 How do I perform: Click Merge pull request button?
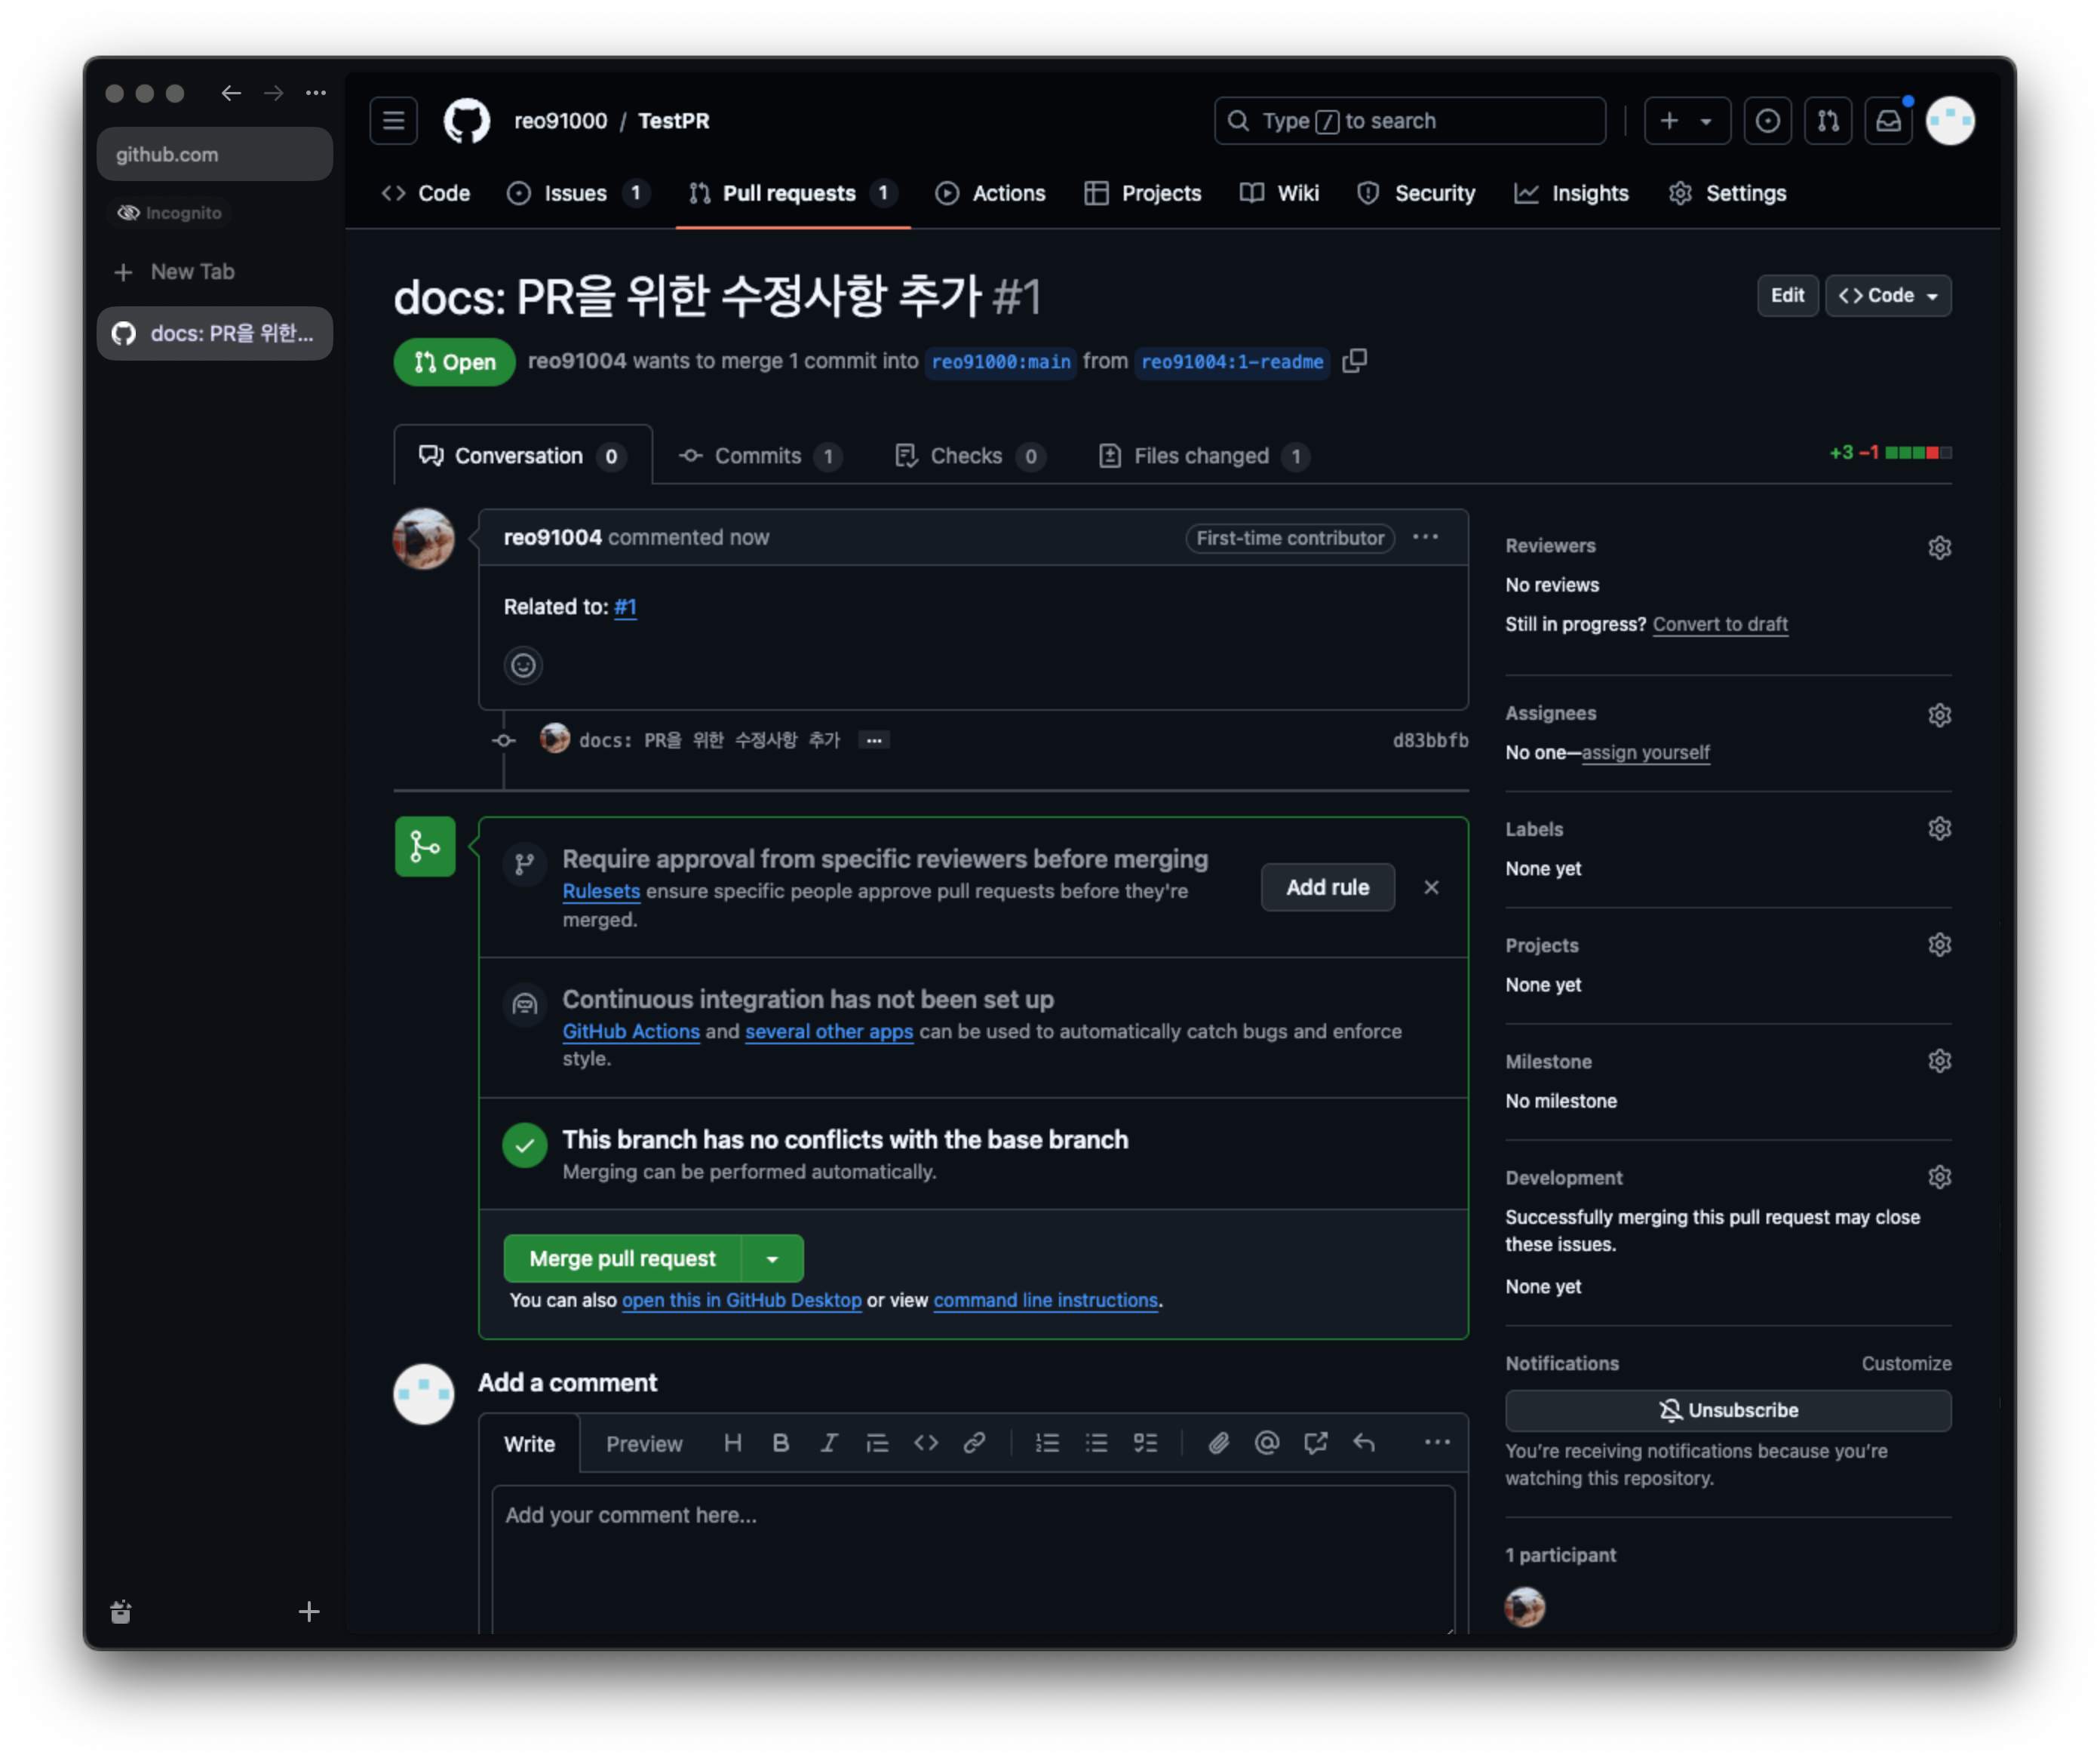pyautogui.click(x=622, y=1258)
